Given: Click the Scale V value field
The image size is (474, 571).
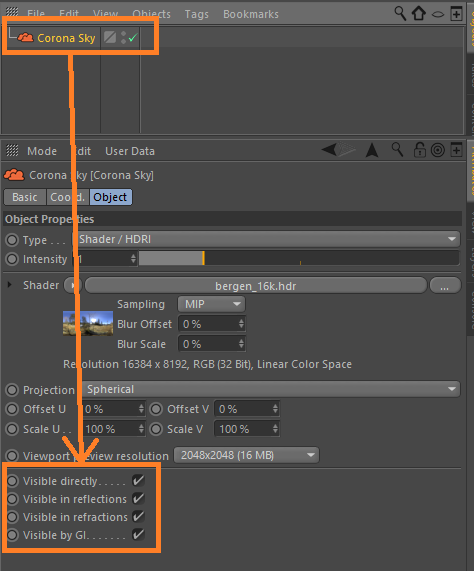Looking at the screenshot, I should 243,429.
